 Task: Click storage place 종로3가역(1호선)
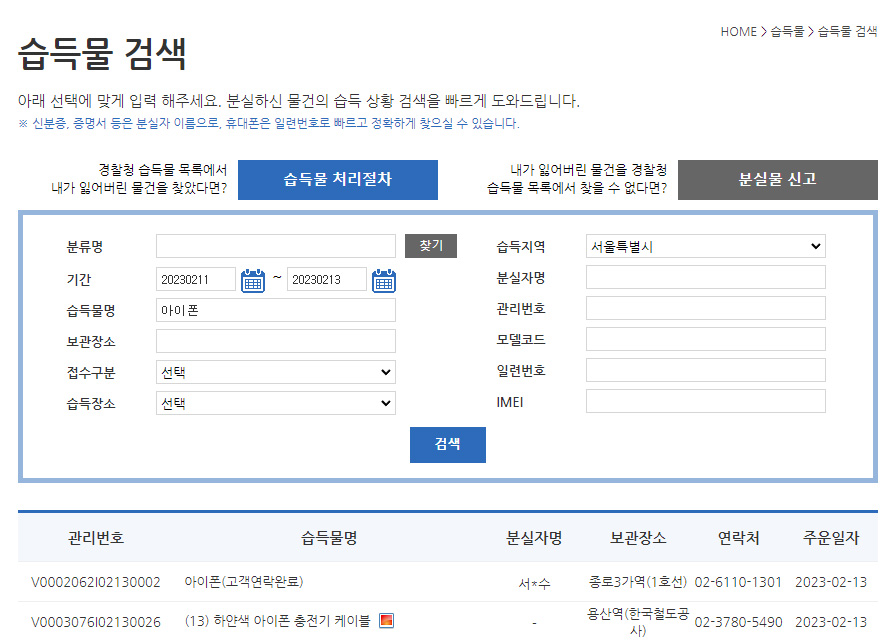click(x=638, y=582)
